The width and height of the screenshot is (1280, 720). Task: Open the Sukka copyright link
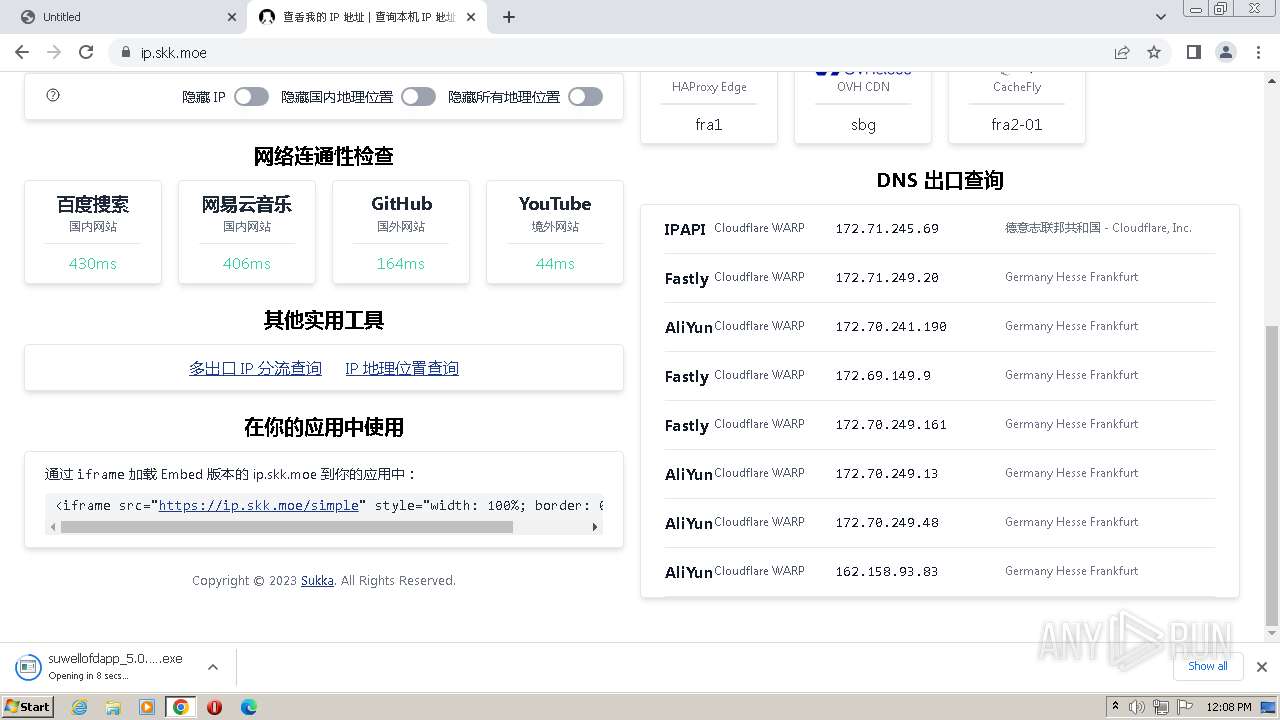[317, 580]
